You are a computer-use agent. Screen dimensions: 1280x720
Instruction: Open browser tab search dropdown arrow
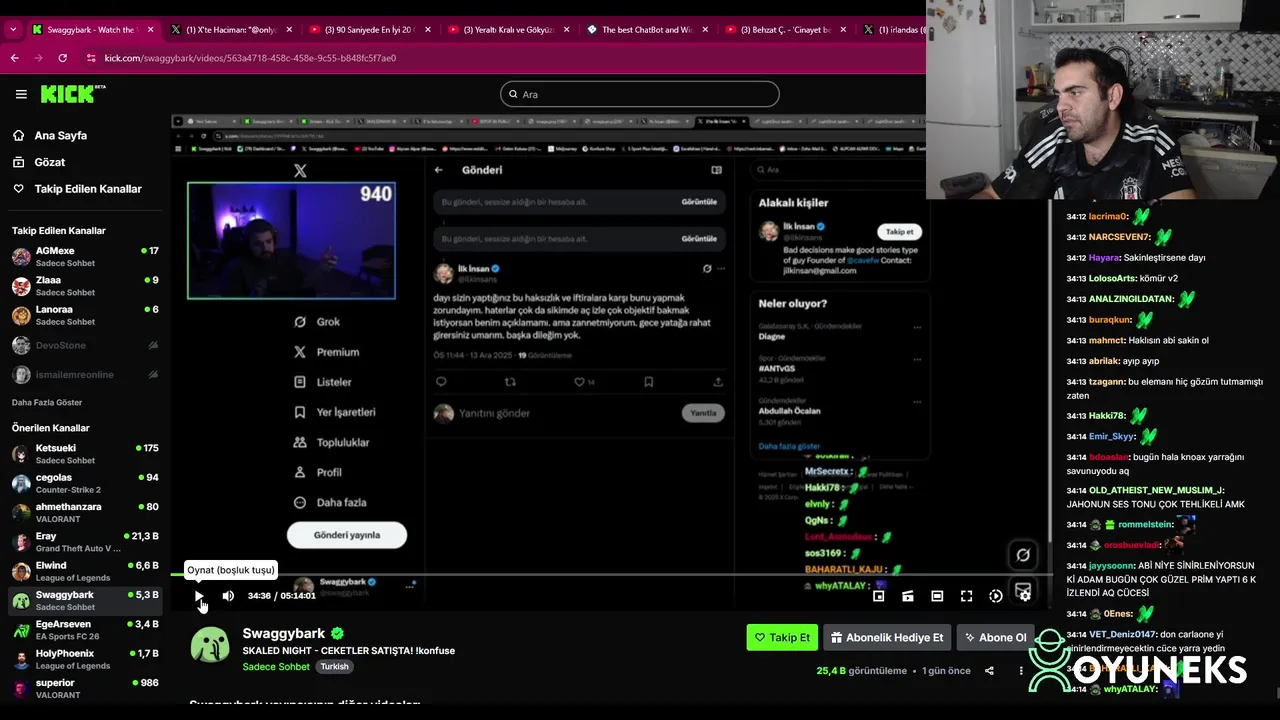pyautogui.click(x=13, y=30)
